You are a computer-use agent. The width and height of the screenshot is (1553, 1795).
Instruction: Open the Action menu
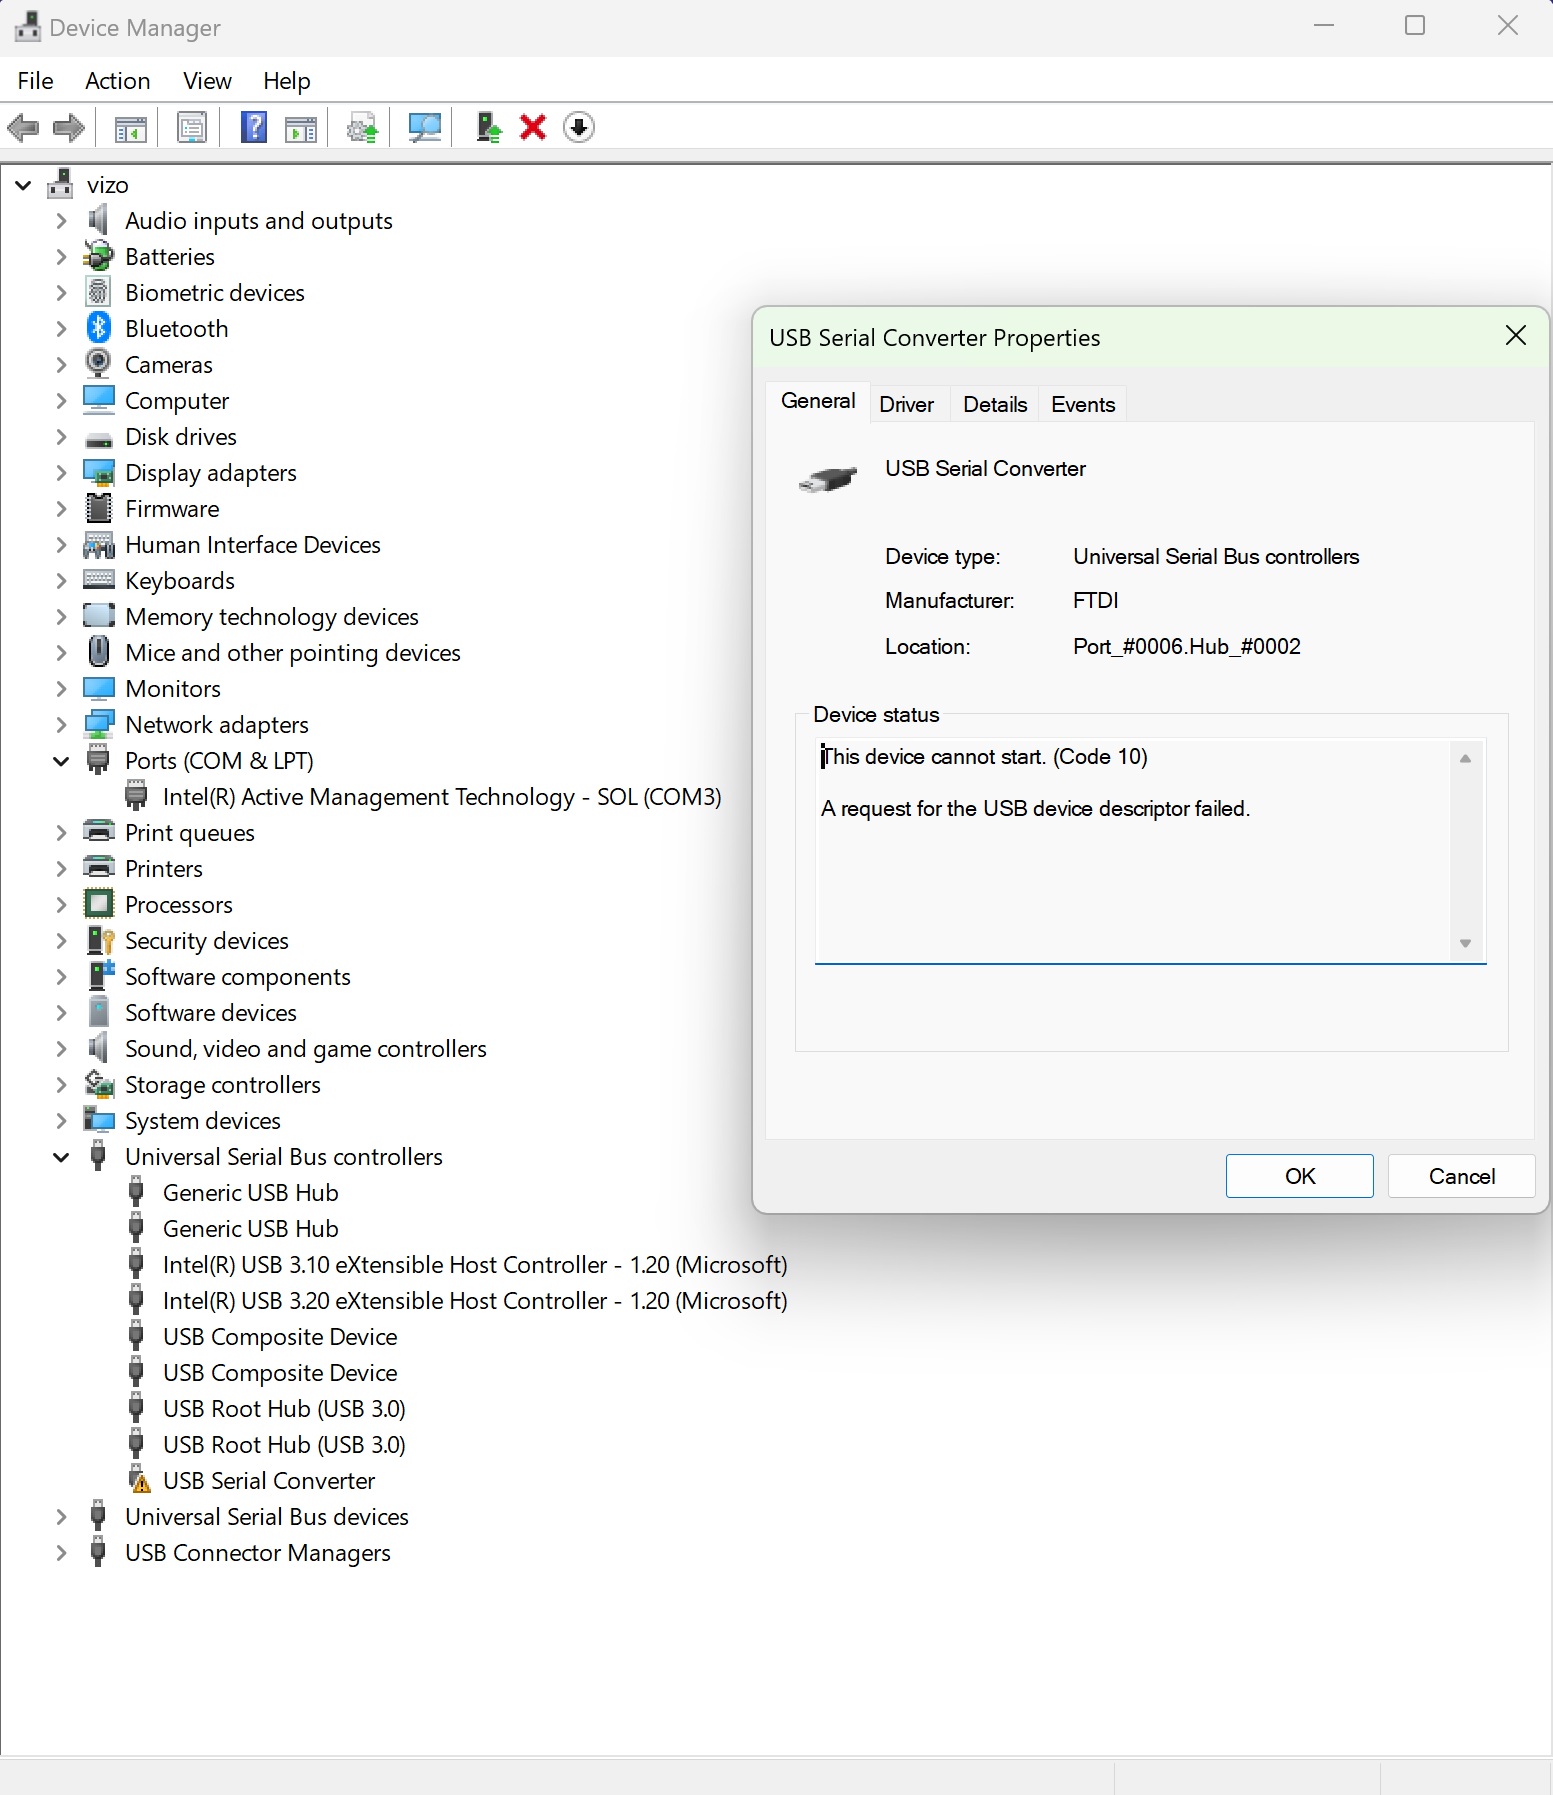click(x=117, y=81)
